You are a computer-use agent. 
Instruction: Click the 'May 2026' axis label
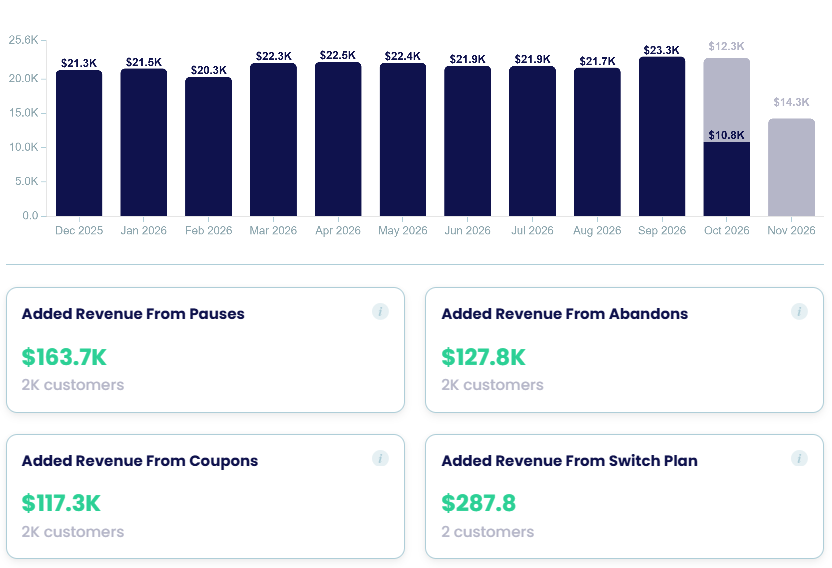click(403, 230)
